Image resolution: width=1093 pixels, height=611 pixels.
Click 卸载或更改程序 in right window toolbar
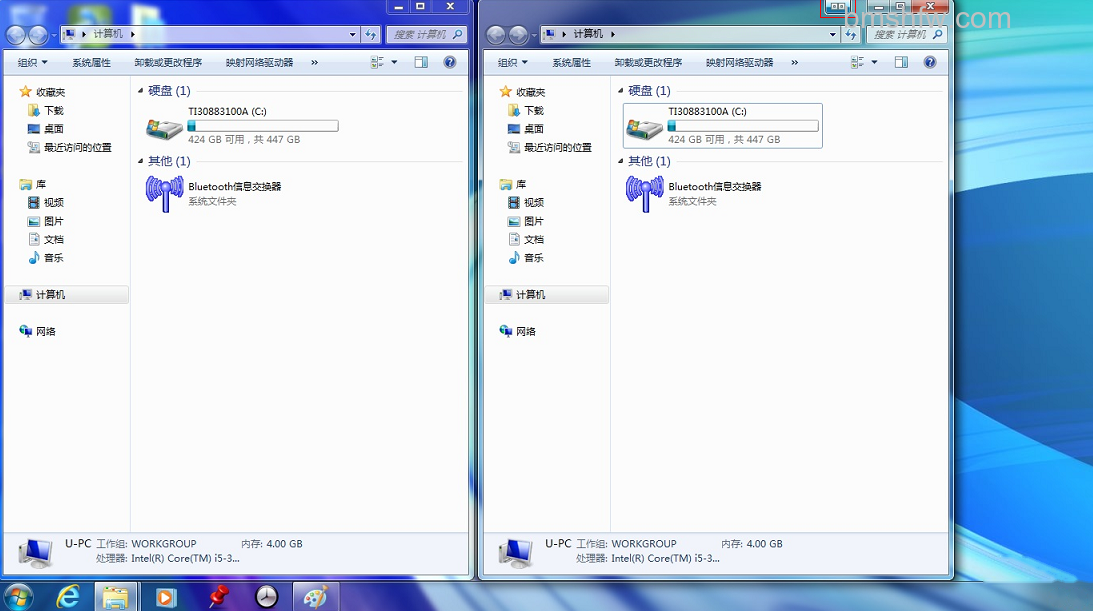648,63
